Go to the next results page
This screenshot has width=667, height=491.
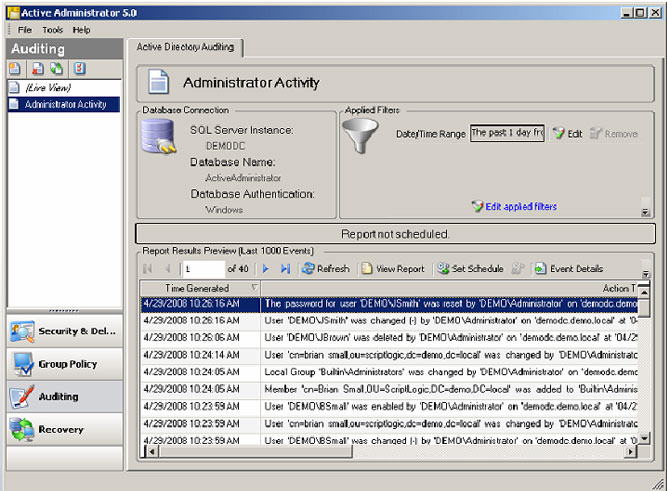coord(266,268)
